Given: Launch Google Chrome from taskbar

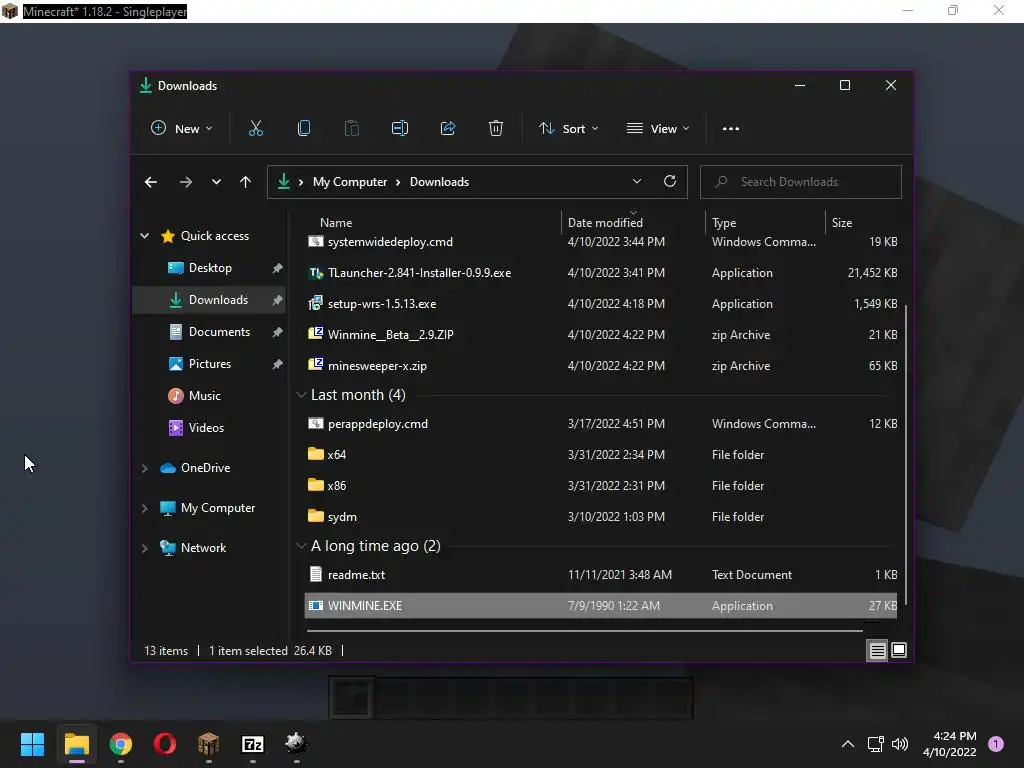Looking at the screenshot, I should click(x=121, y=744).
